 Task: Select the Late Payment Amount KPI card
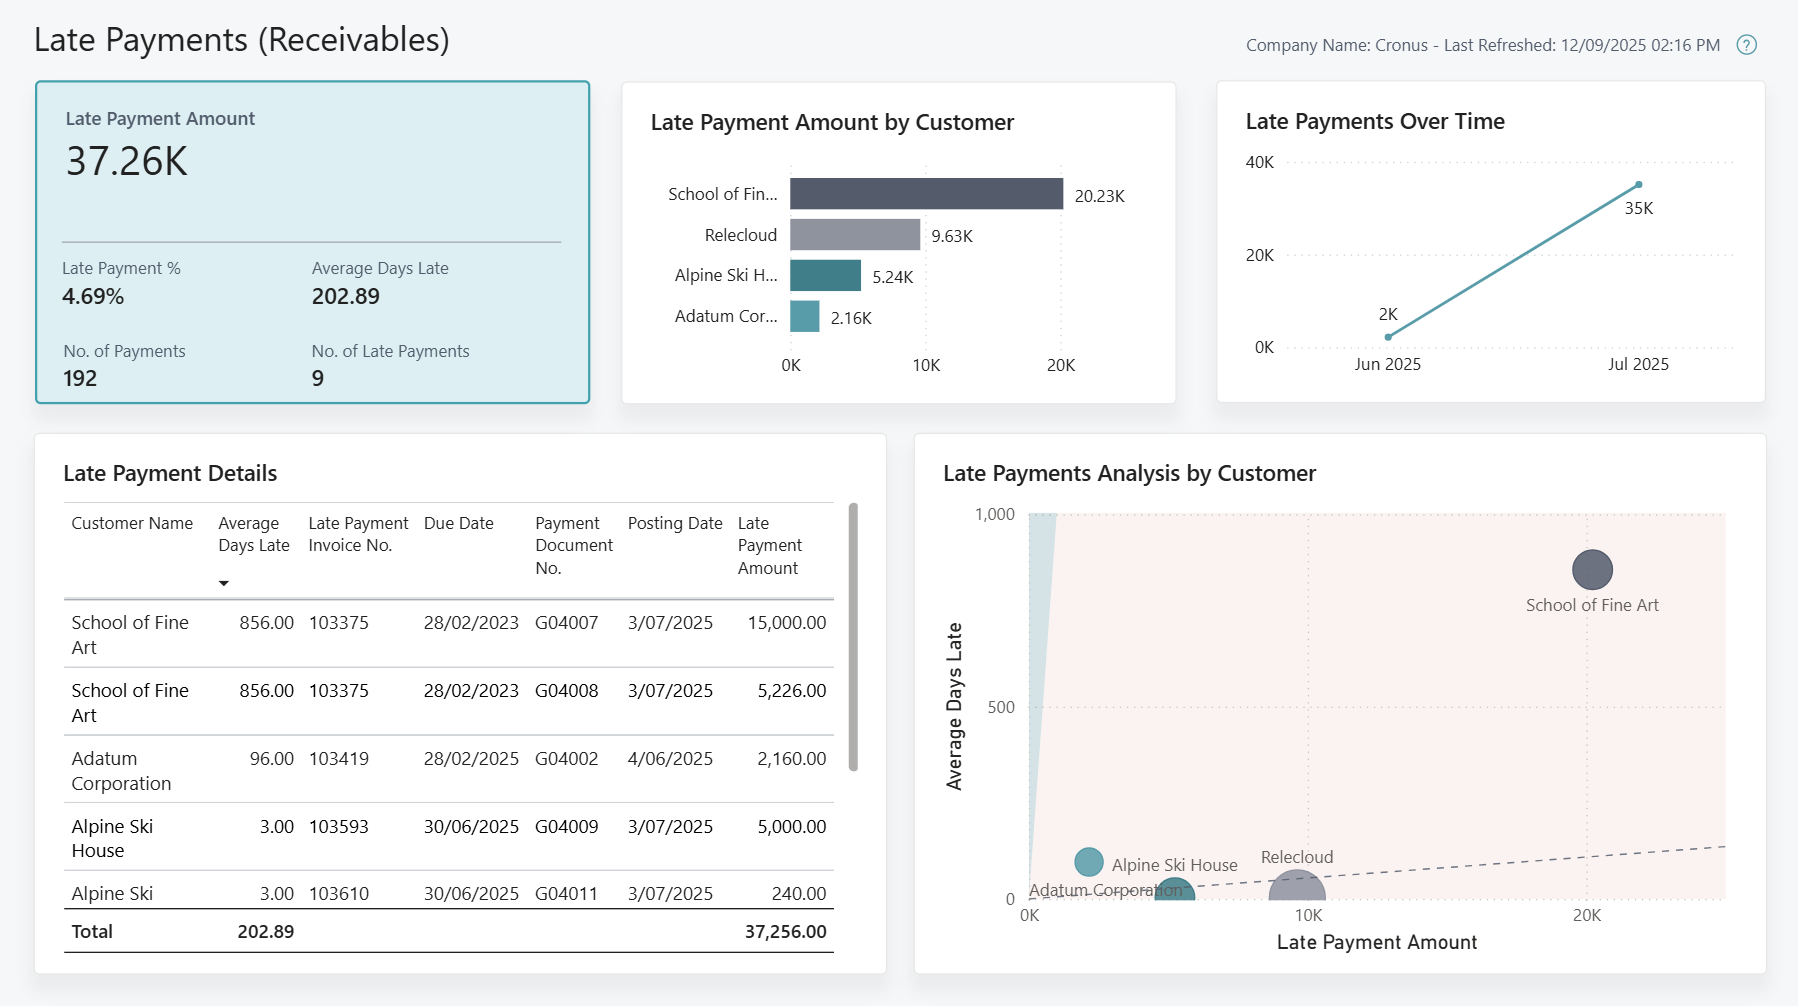(x=311, y=242)
